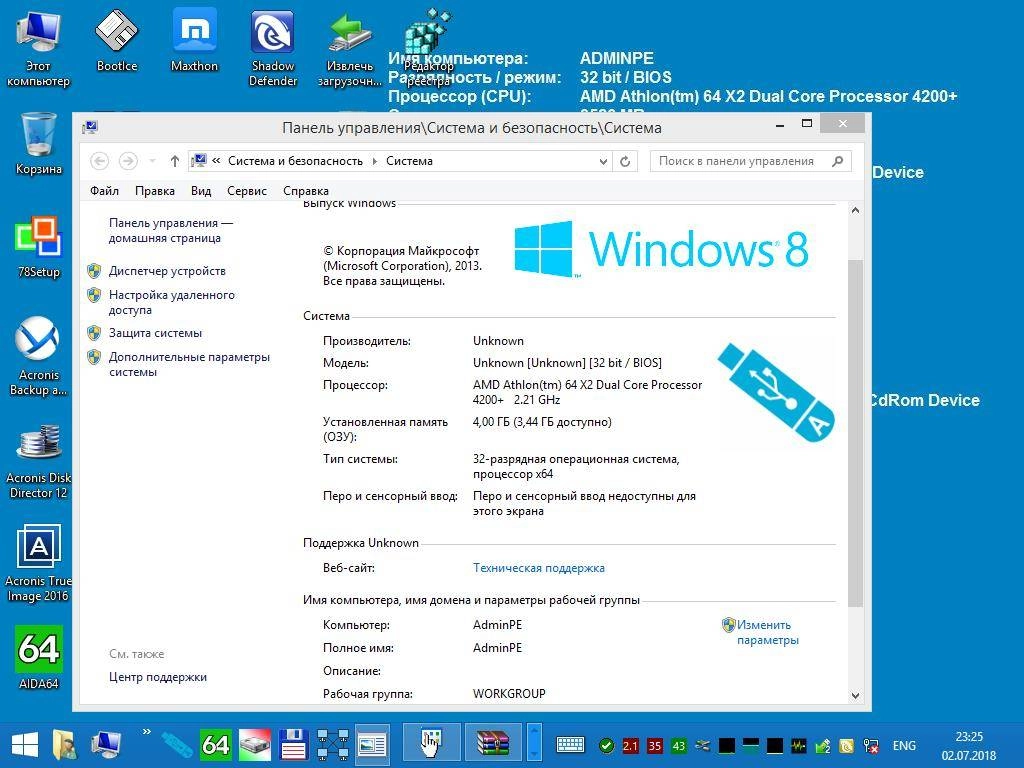Image resolution: width=1024 pixels, height=768 pixels.
Task: Click the taskbar scroll arrows control
Action: (534, 743)
